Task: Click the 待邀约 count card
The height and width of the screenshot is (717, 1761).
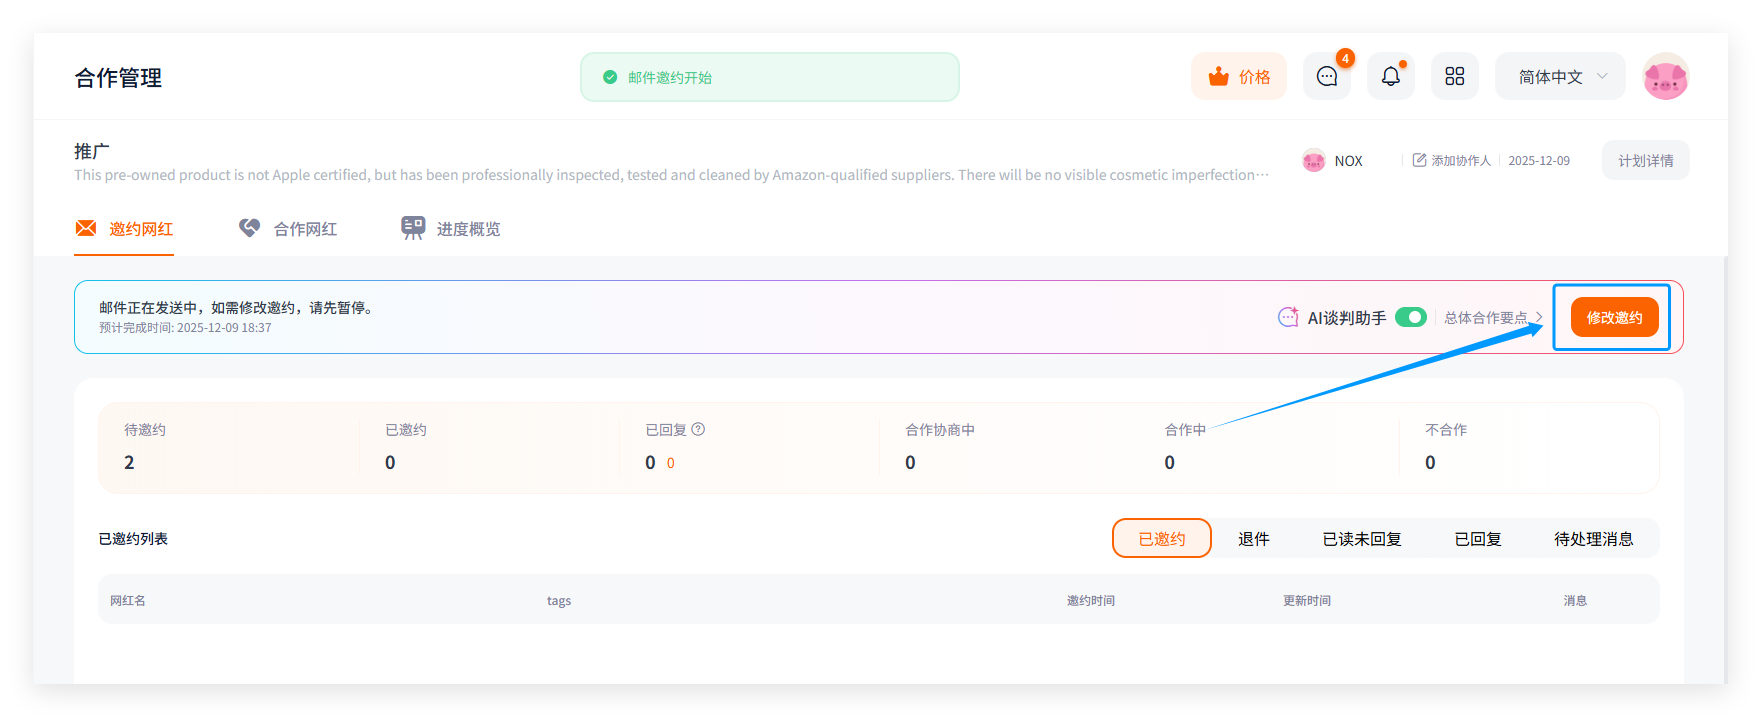Action: point(228,447)
